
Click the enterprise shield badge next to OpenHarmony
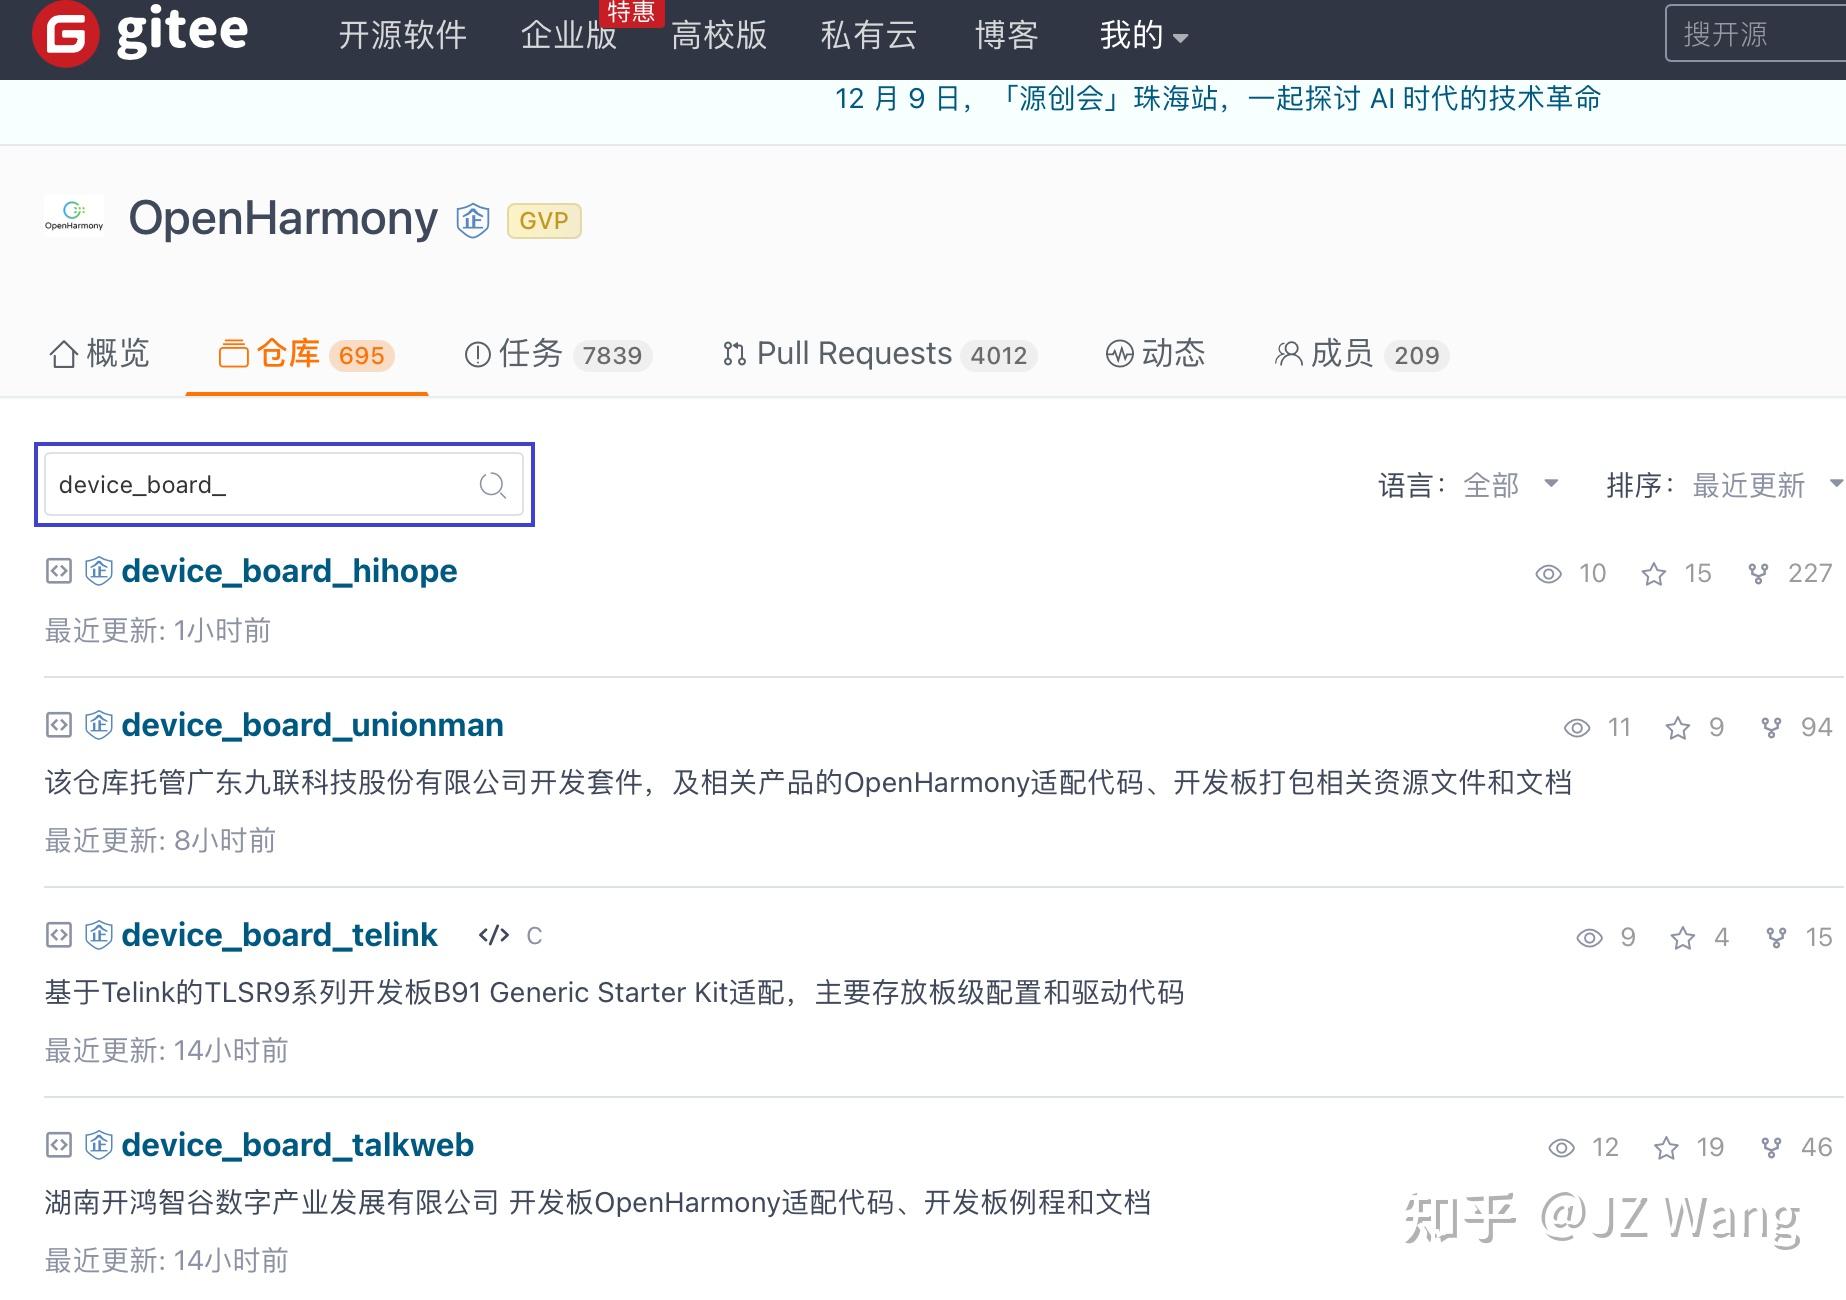[x=471, y=220]
